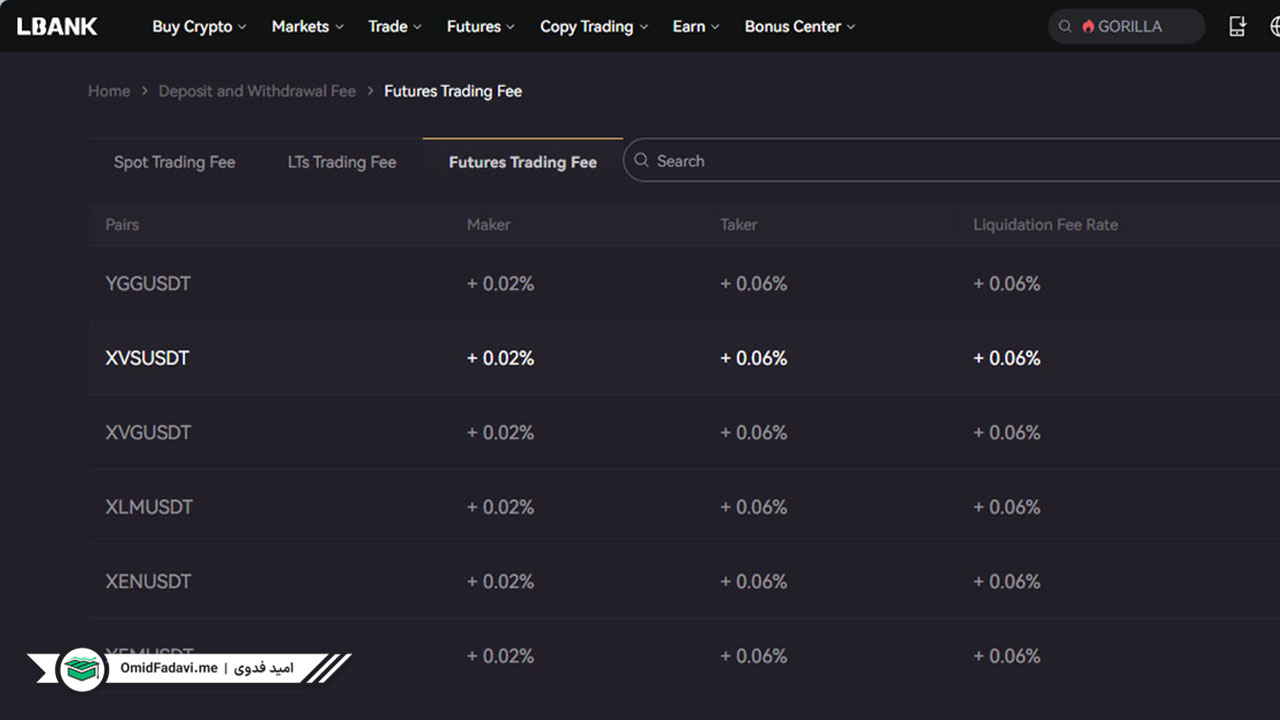The width and height of the screenshot is (1280, 720).
Task: Switch to the Spot Trading Fee tab
Action: [x=175, y=162]
